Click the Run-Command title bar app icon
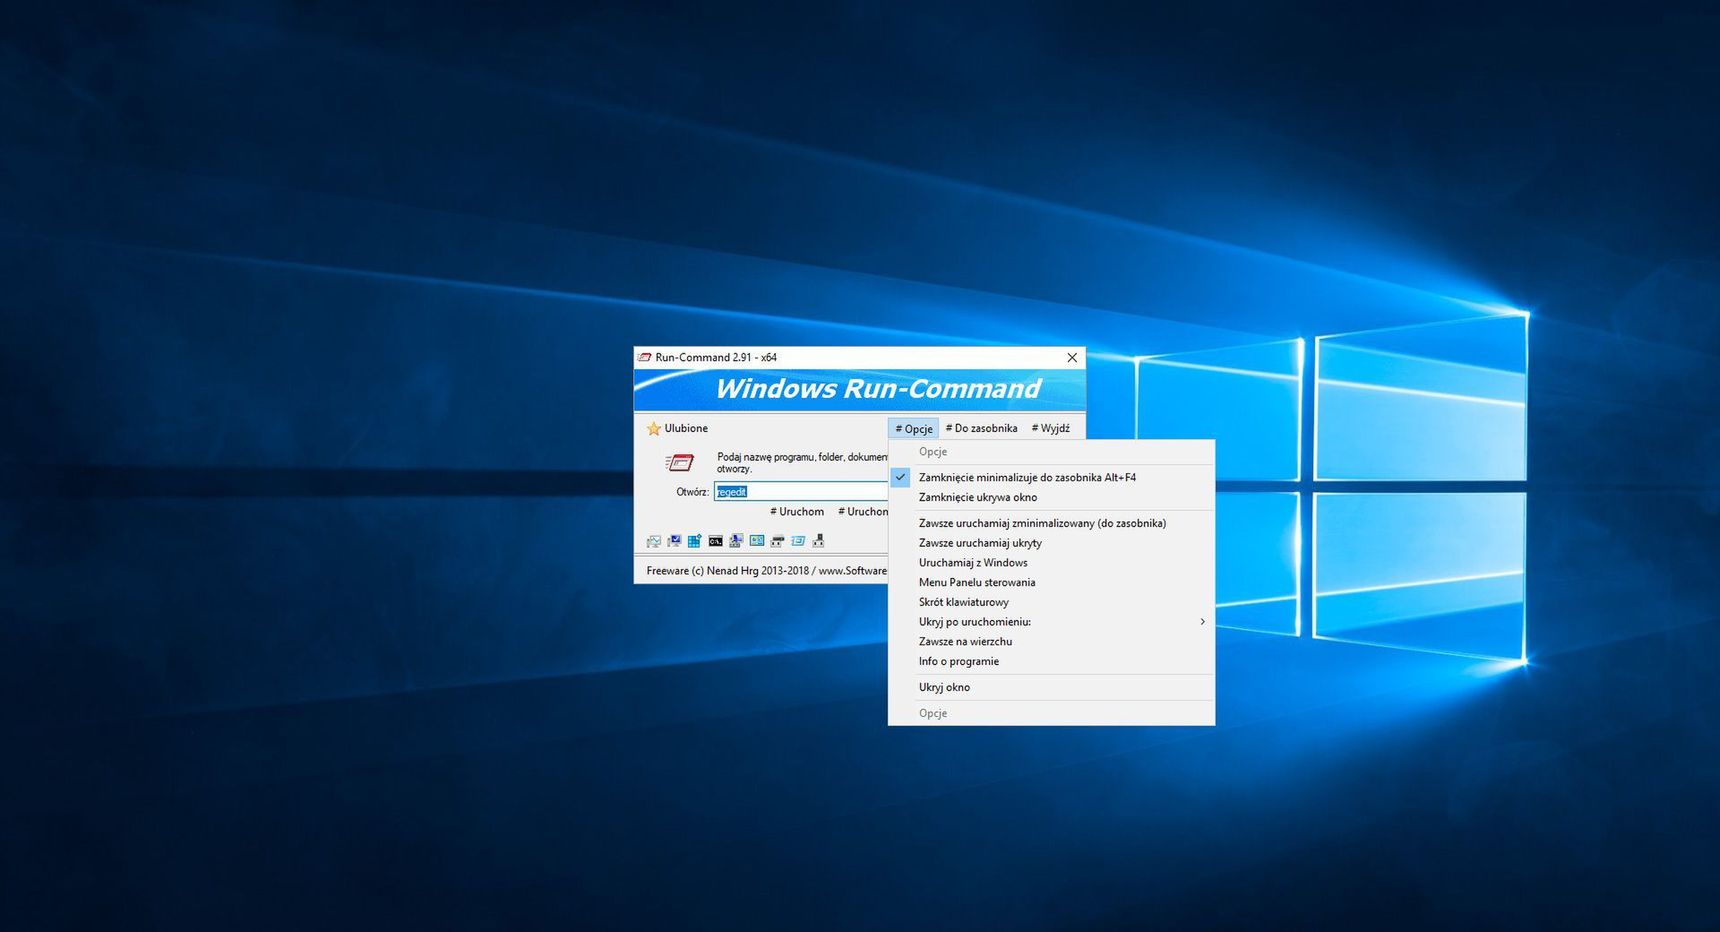Screen dimensions: 1720x932 click(645, 357)
